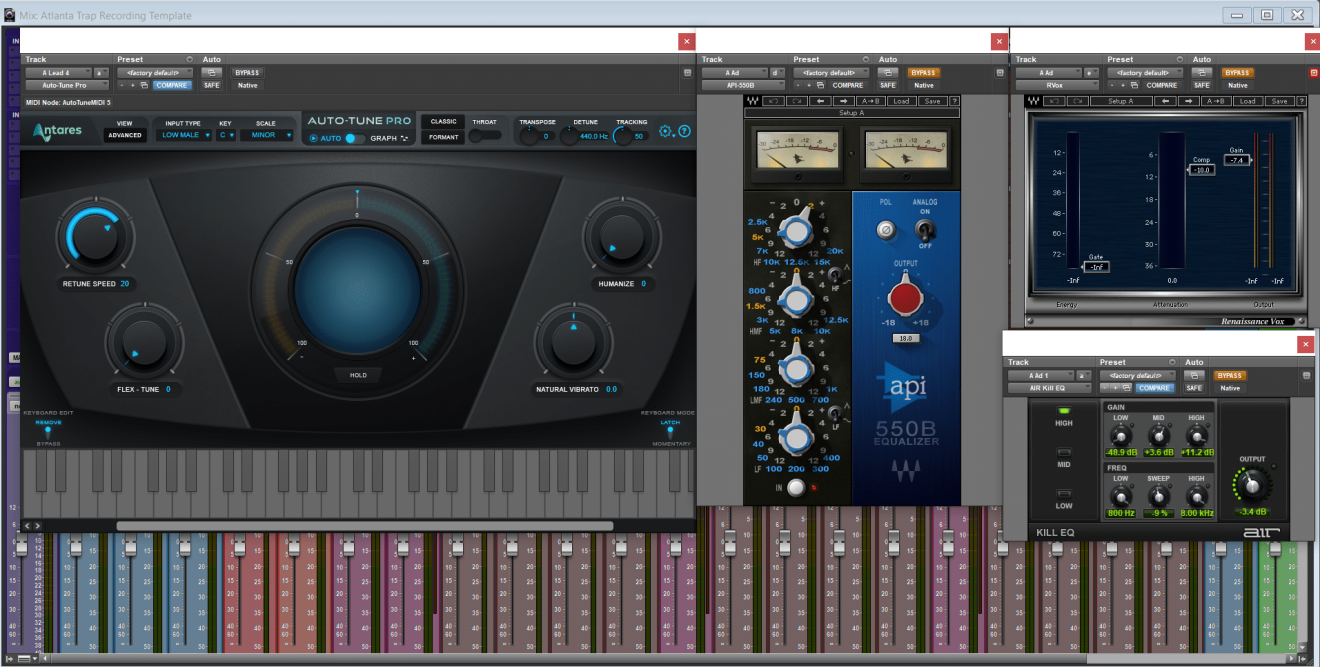Click the red target icon in RVox header
The image size is (1320, 667).
point(1313,73)
